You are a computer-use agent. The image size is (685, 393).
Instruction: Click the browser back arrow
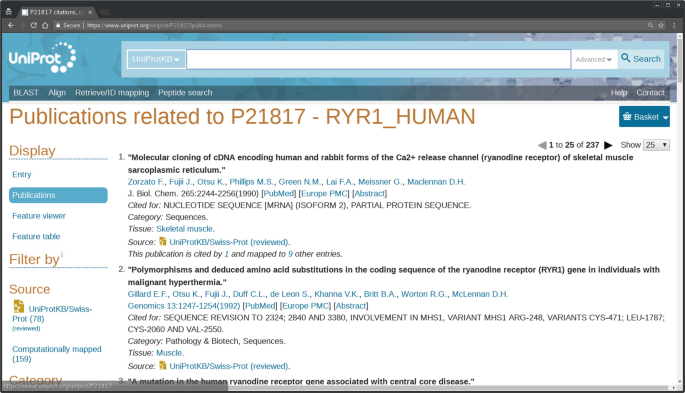pyautogui.click(x=11, y=25)
